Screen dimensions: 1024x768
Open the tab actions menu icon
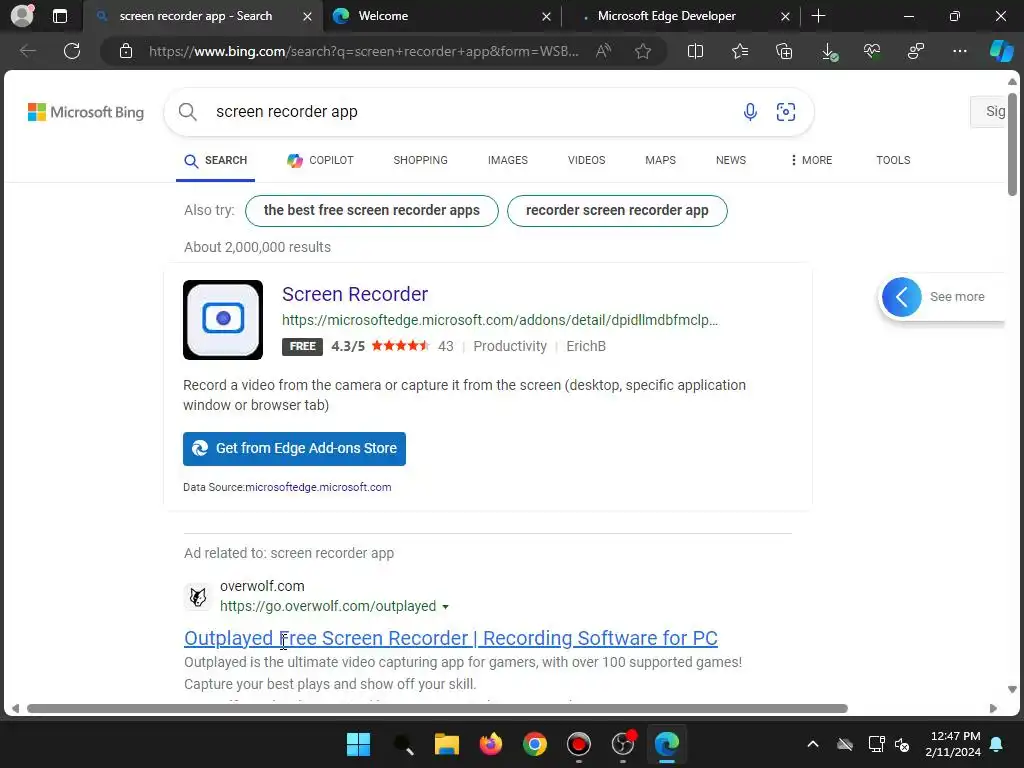60,16
